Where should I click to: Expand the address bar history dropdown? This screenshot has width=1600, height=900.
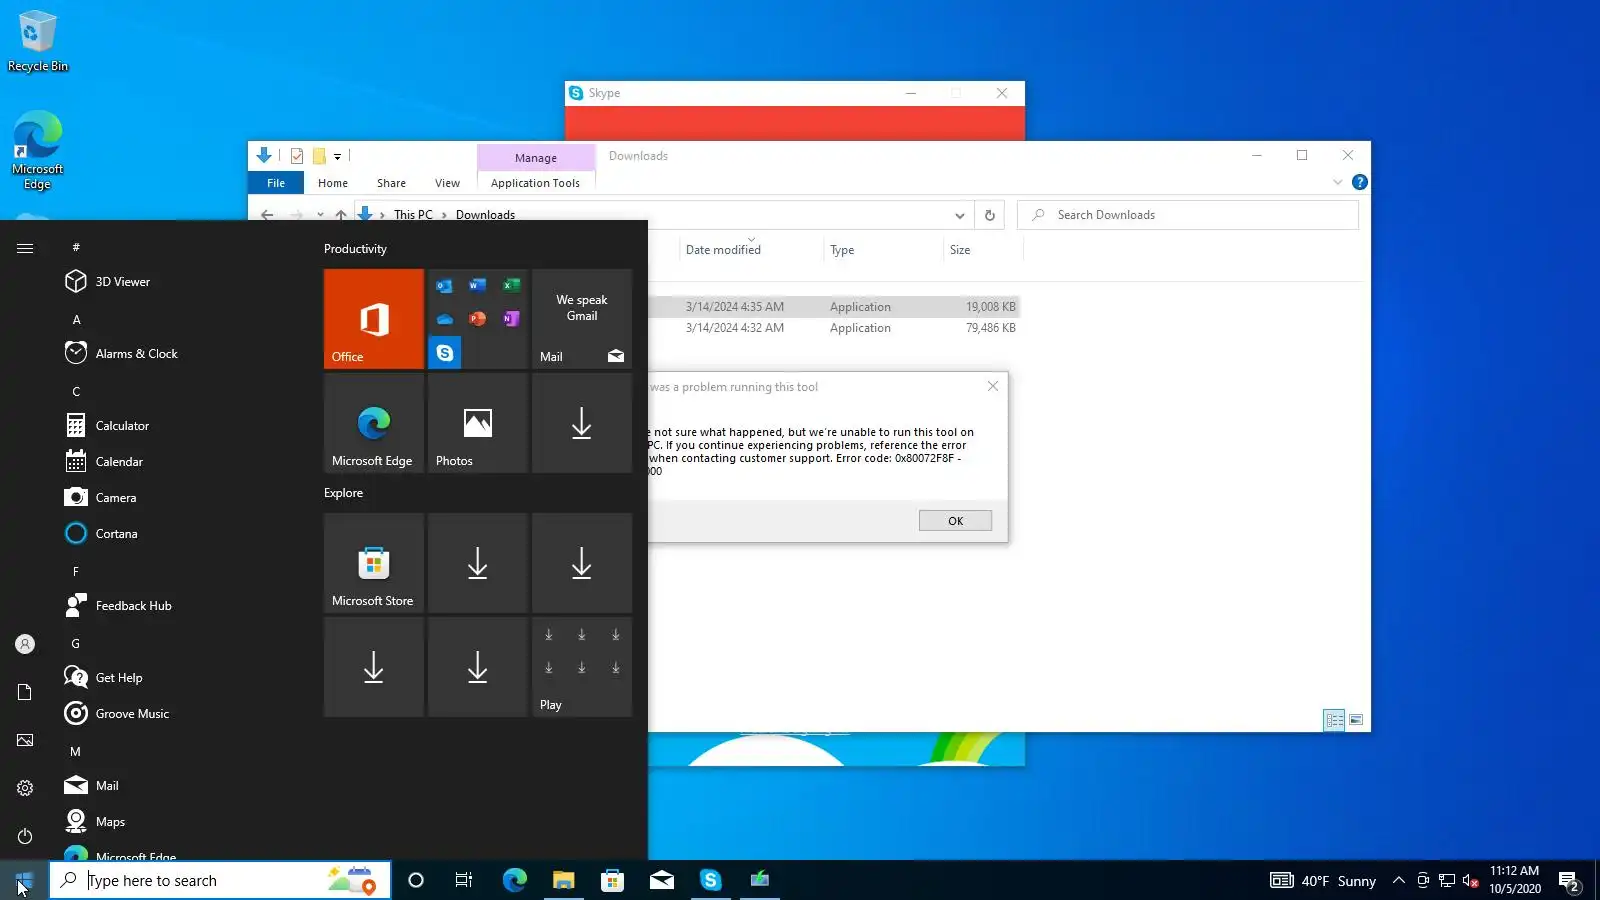[959, 215]
